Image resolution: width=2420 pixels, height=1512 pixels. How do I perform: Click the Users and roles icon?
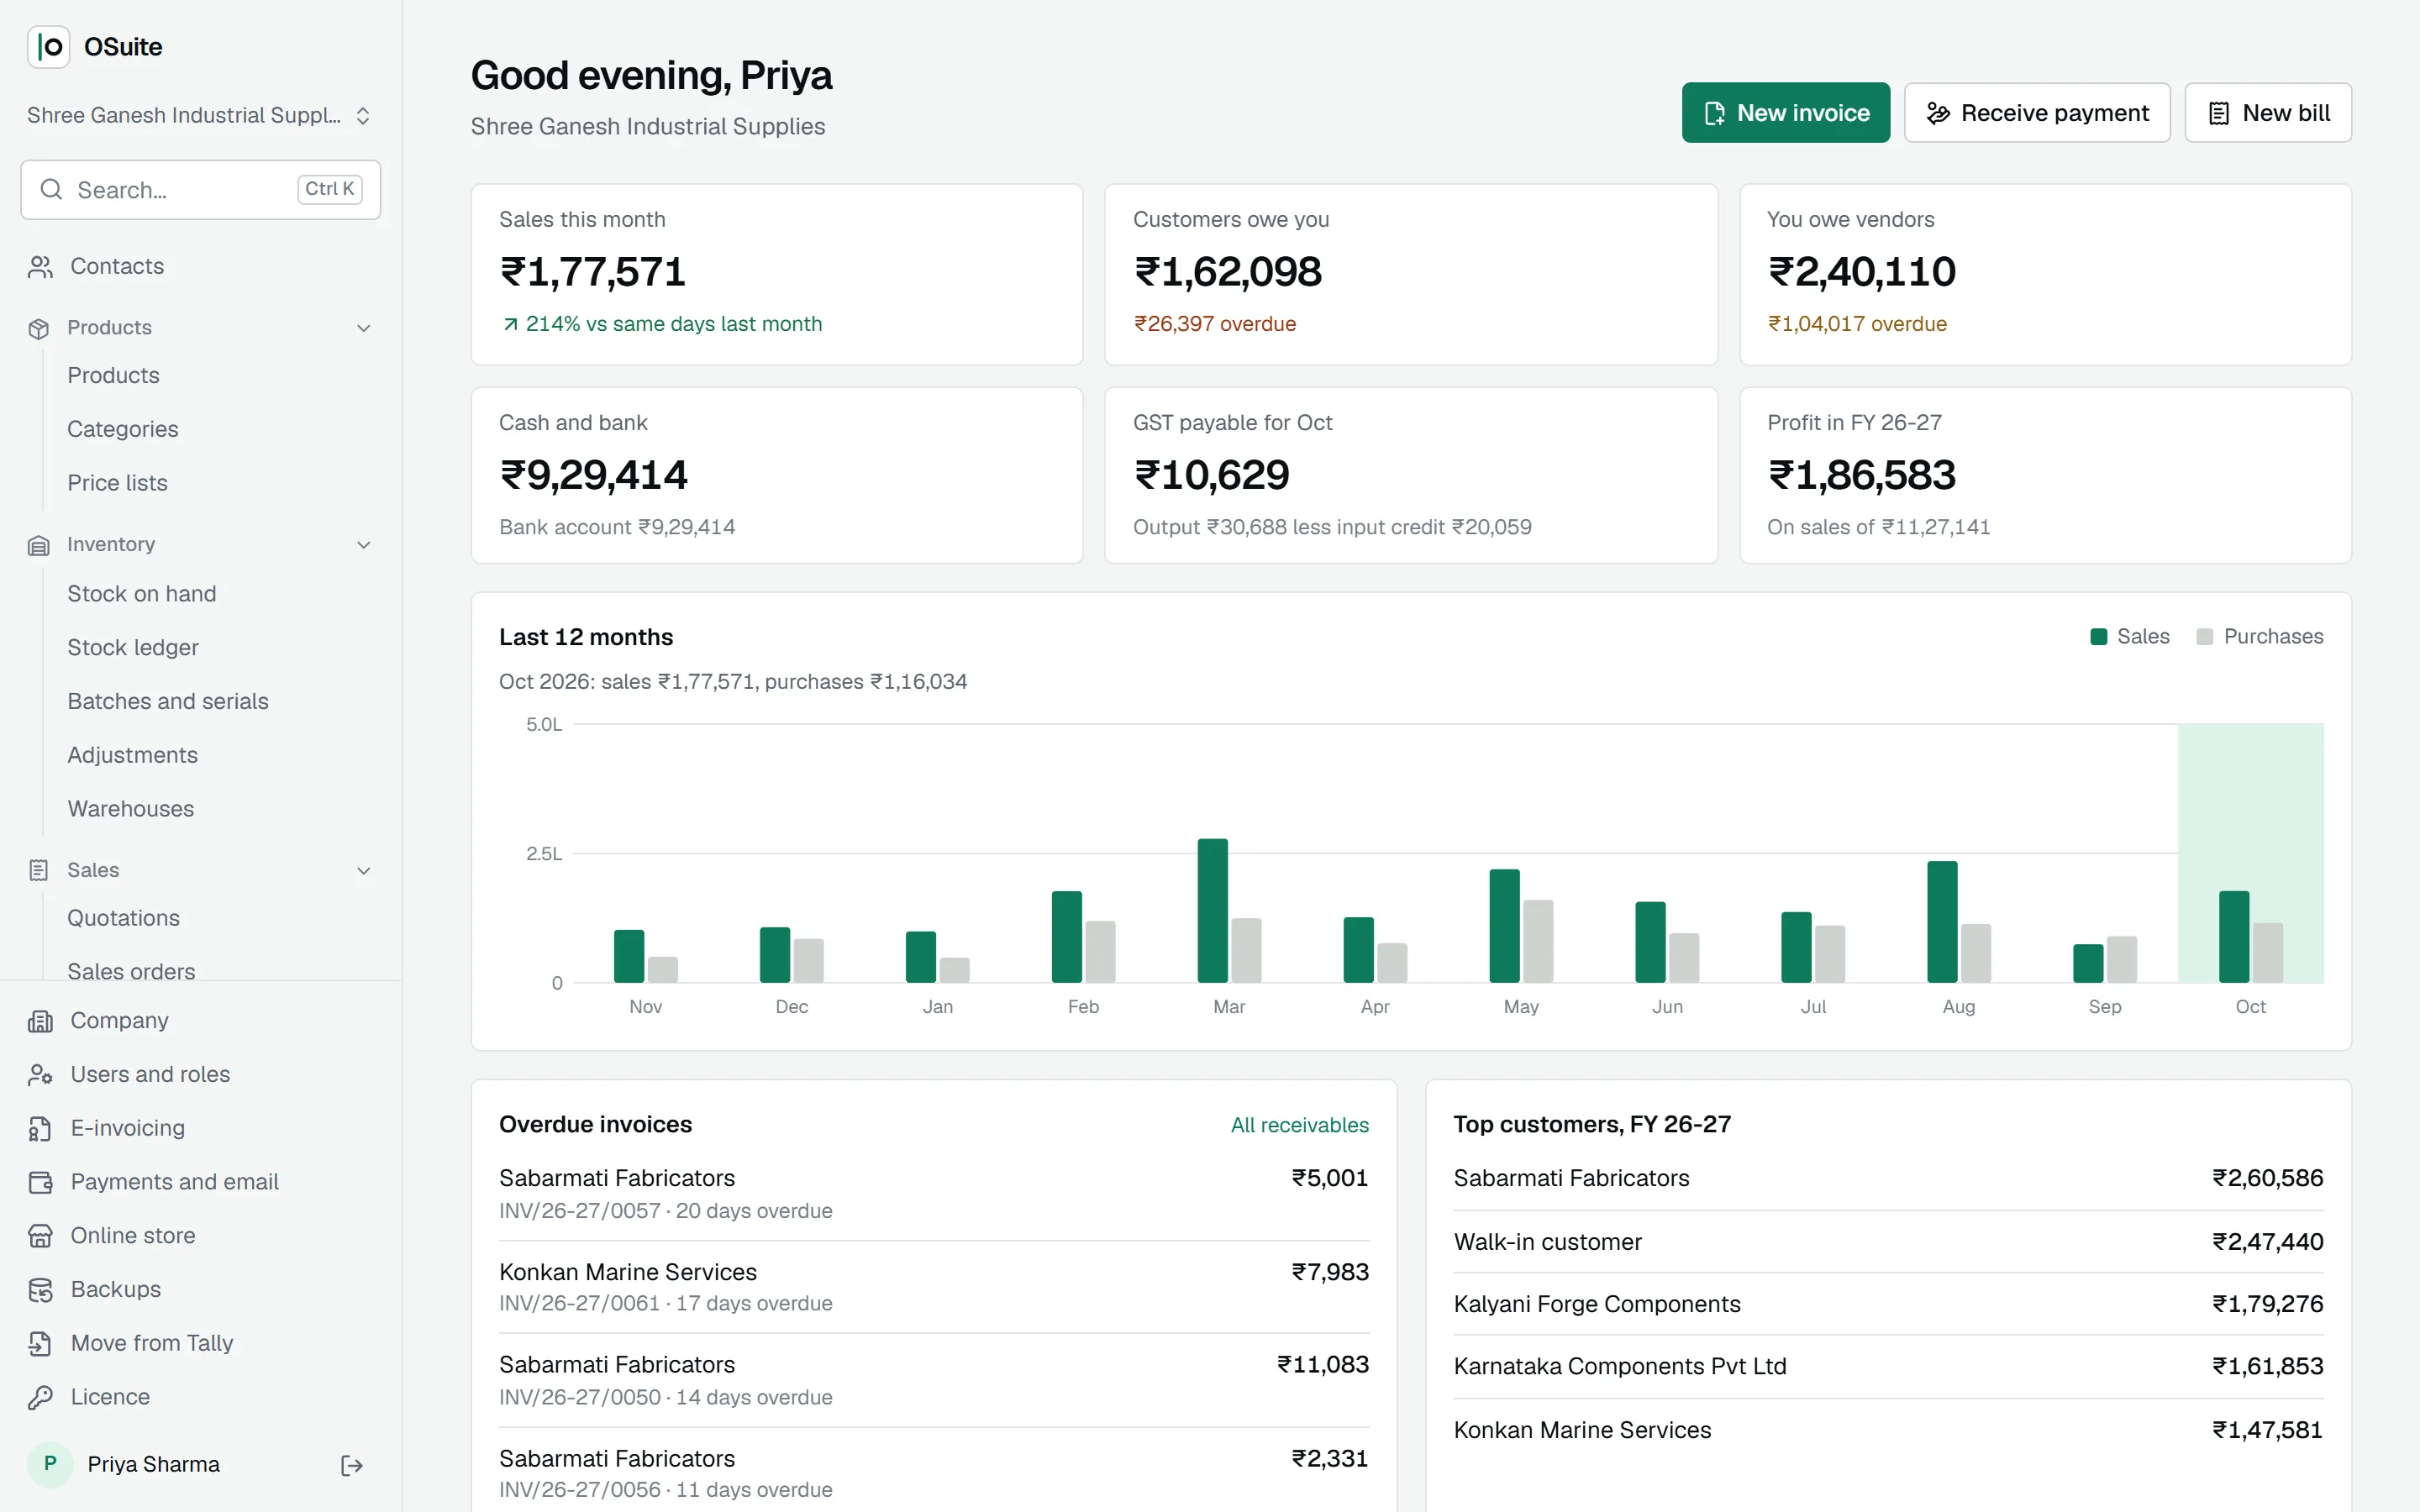pyautogui.click(x=40, y=1075)
